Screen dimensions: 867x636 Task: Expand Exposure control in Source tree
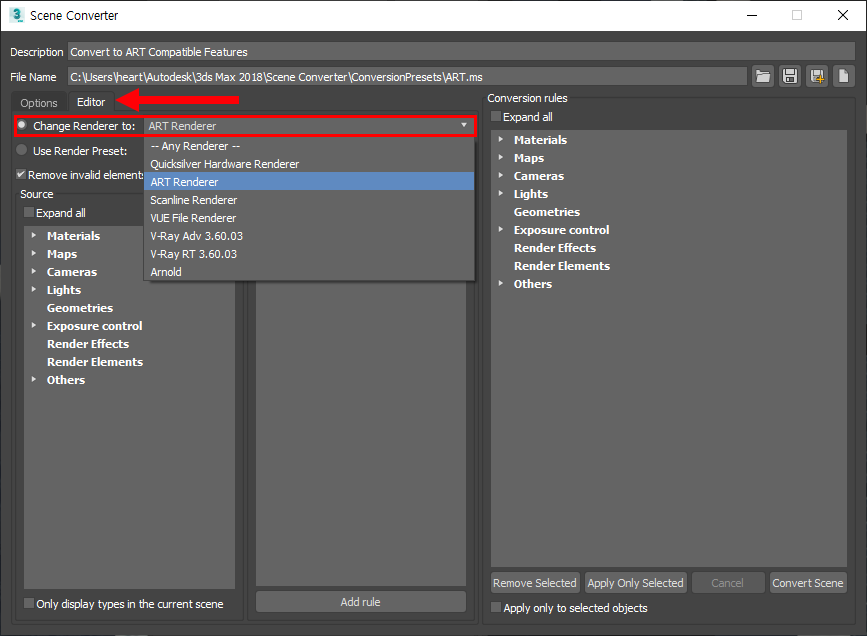tap(34, 325)
